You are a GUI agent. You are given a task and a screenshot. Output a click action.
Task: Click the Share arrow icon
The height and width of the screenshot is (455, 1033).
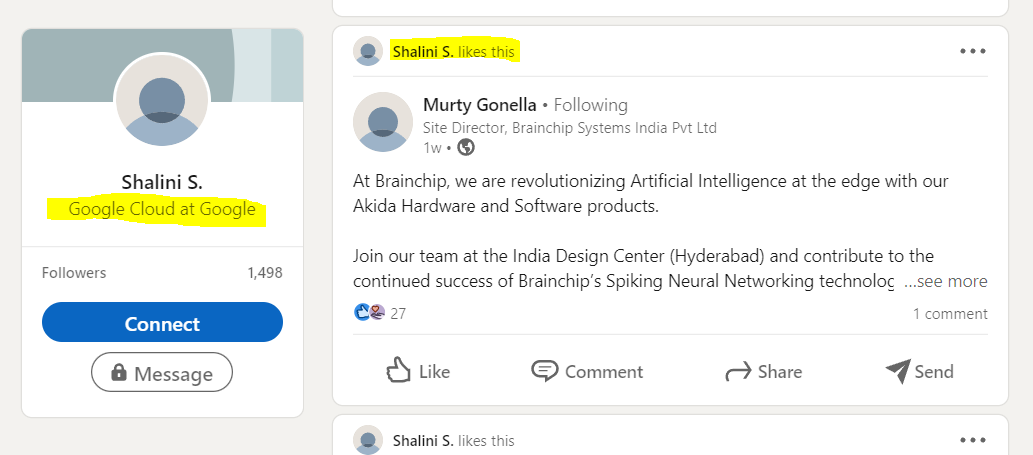(738, 372)
